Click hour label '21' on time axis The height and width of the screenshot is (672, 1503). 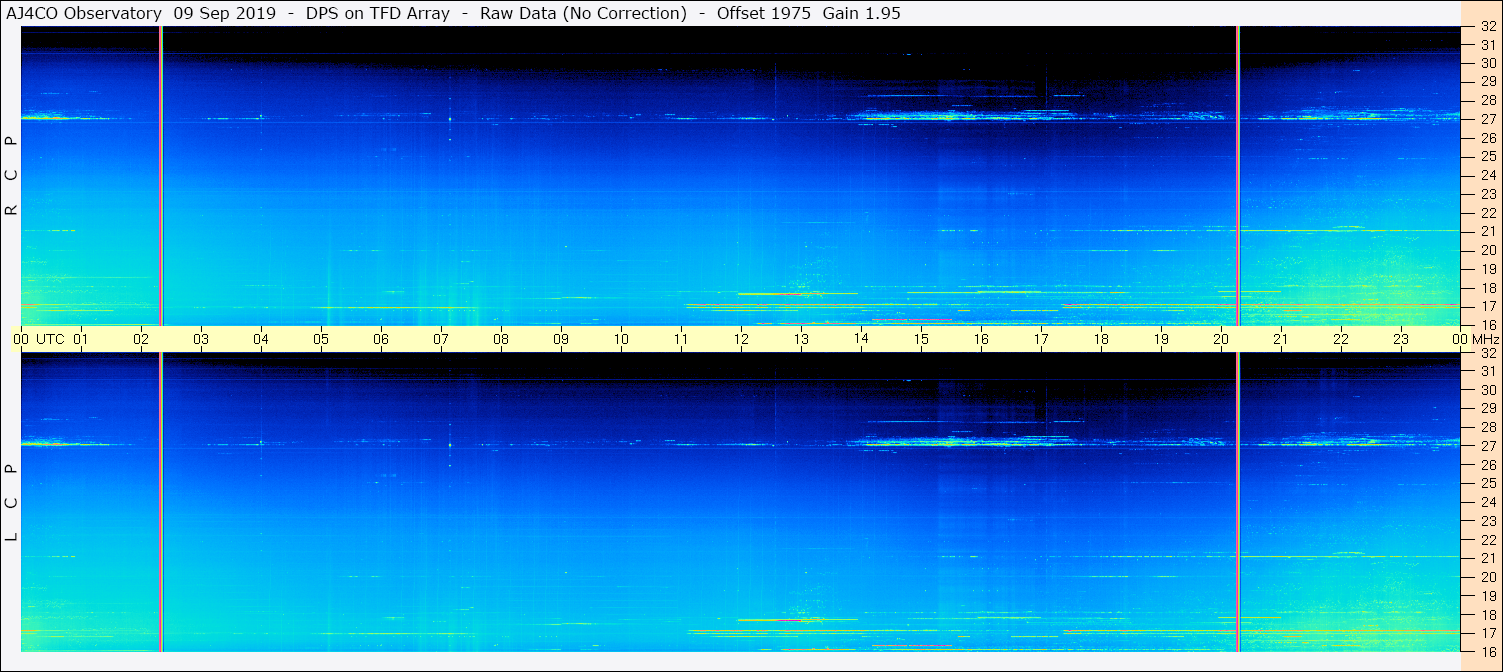[1281, 339]
